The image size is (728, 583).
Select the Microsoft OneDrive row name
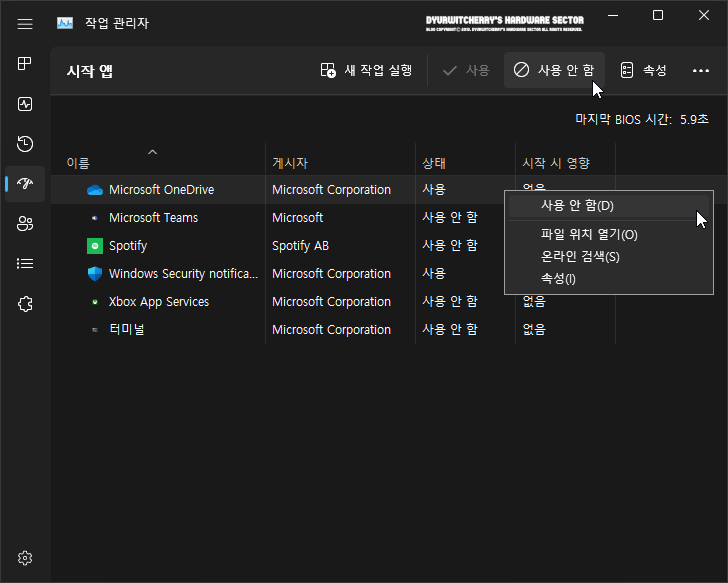(162, 190)
